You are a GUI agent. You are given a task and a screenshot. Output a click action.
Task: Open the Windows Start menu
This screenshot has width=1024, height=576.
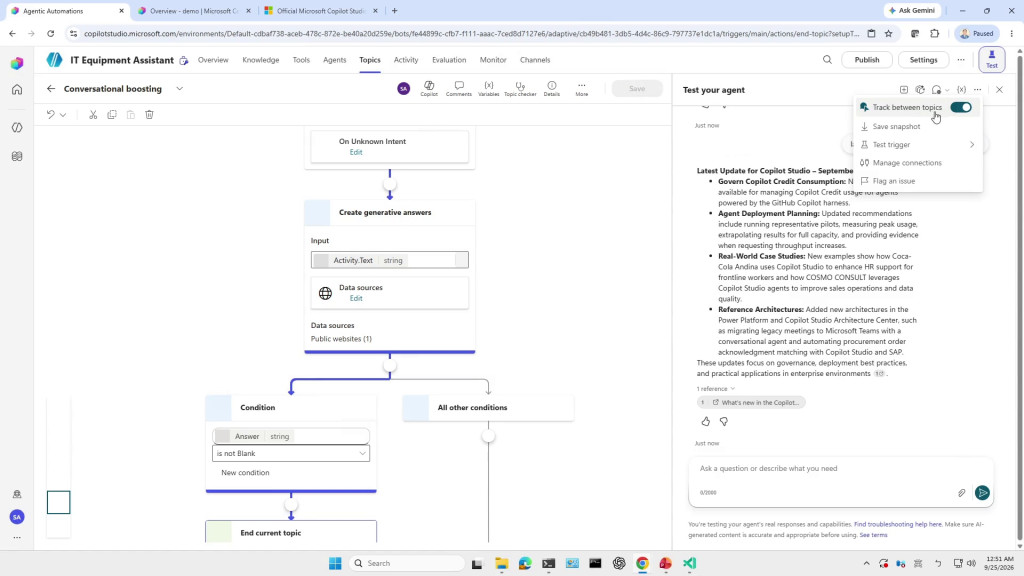[x=335, y=564]
